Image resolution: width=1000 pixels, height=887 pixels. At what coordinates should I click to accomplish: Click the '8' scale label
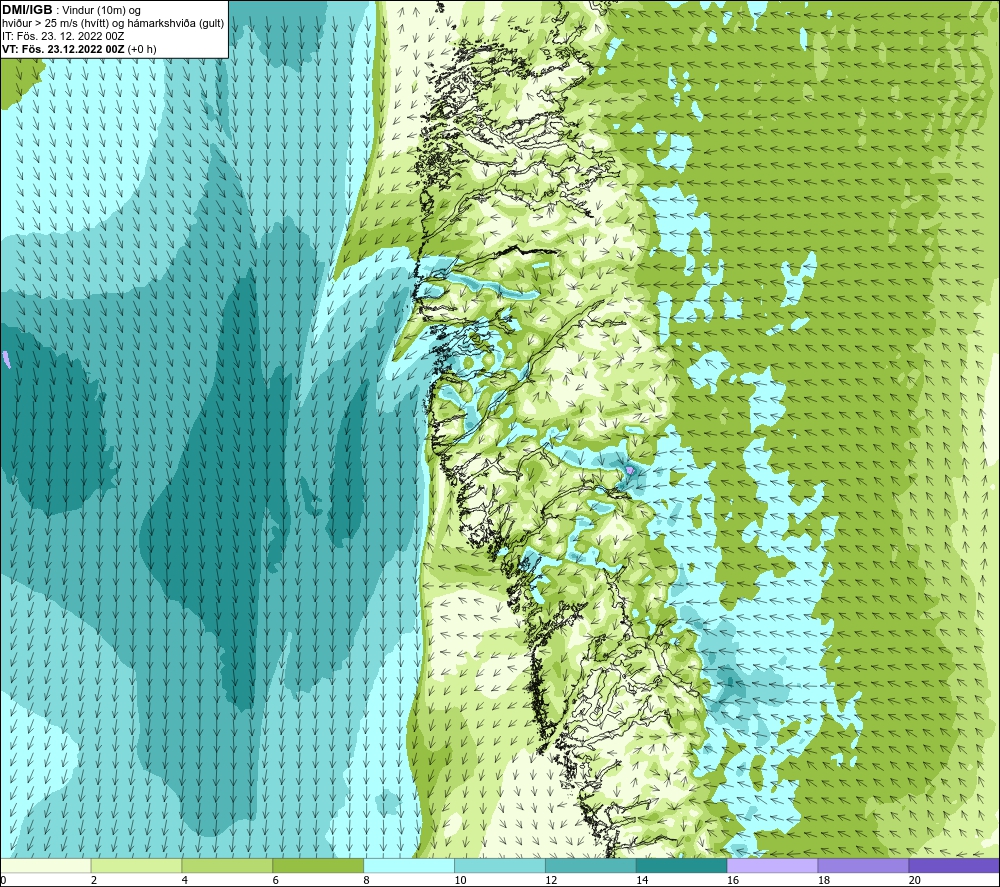click(x=367, y=880)
